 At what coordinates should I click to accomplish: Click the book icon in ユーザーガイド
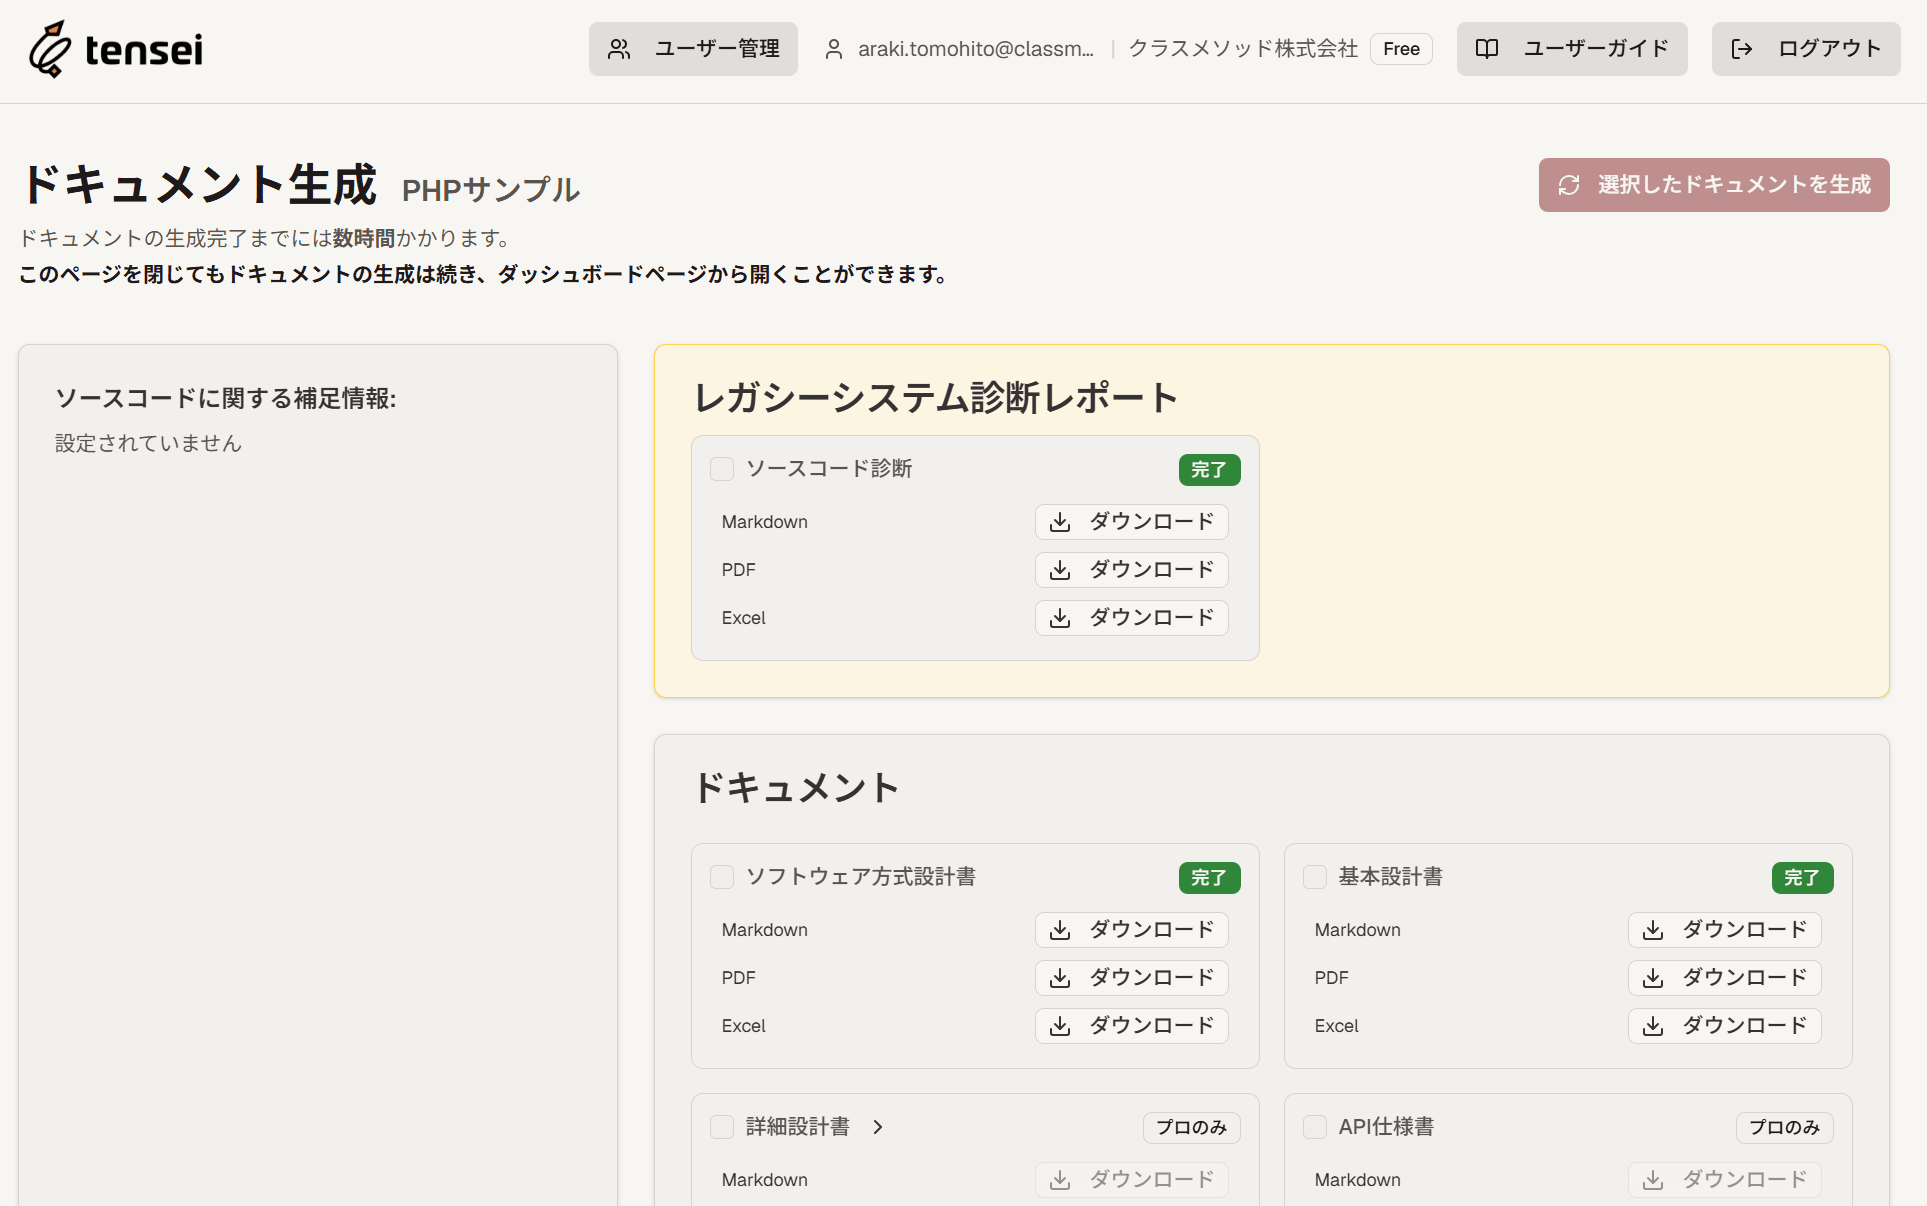click(1487, 49)
